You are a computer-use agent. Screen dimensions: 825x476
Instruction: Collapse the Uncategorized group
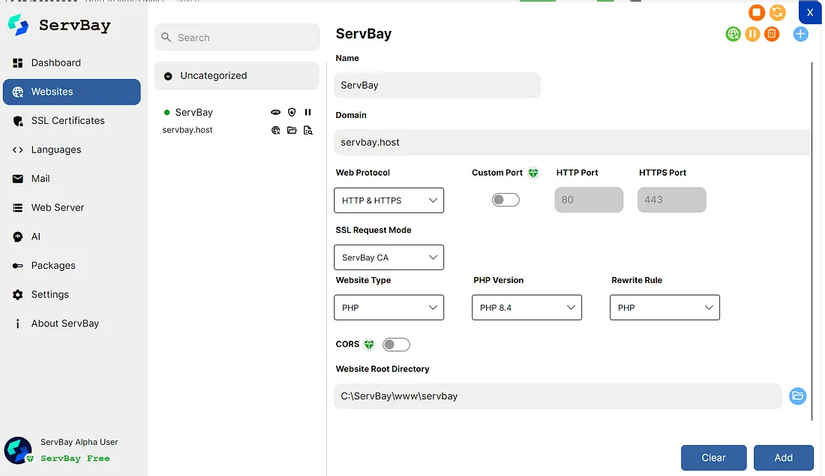point(237,76)
